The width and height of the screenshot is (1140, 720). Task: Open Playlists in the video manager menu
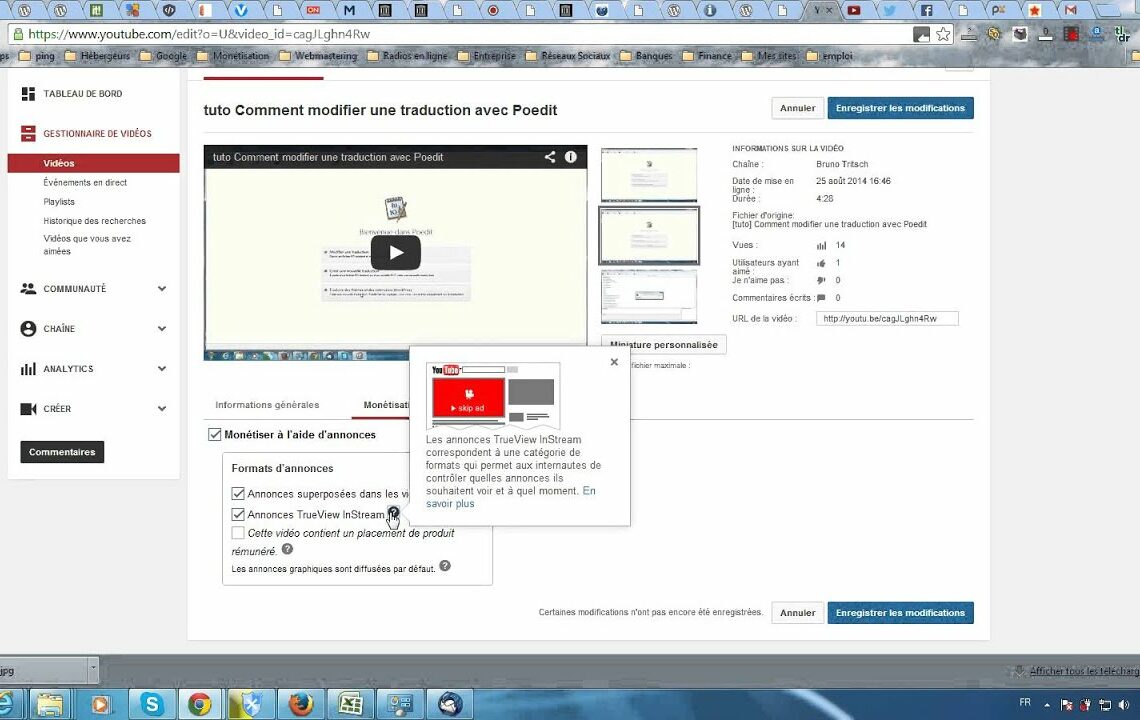click(59, 202)
